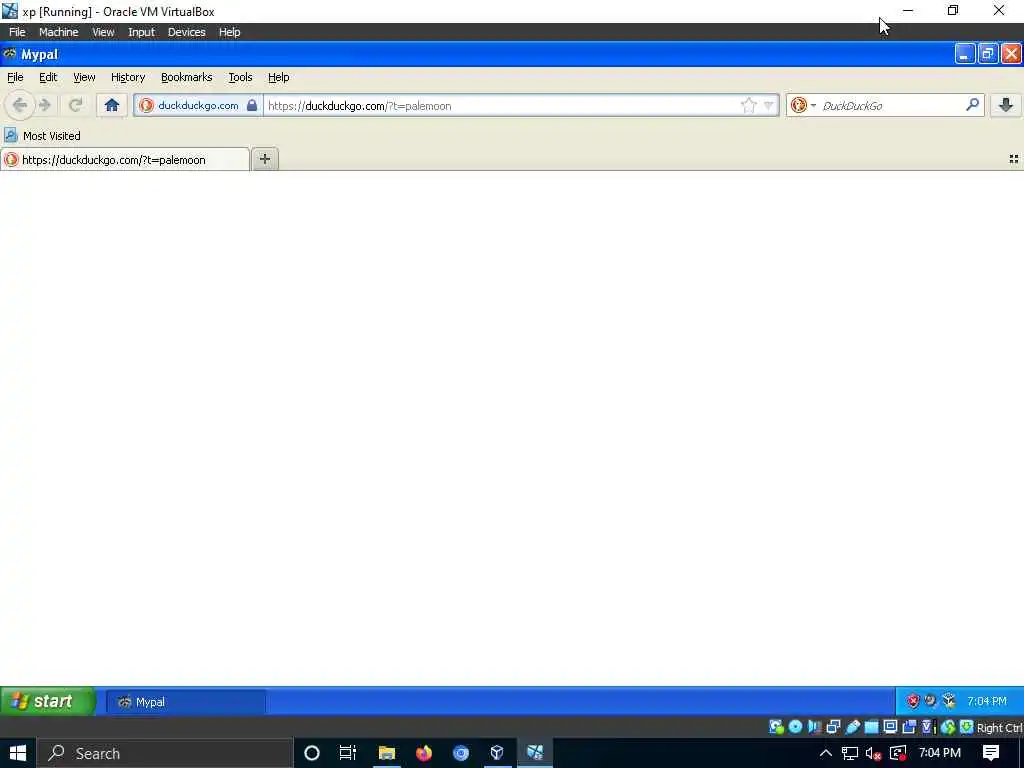Screen dimensions: 1024x768
Task: Open the search engine selector dropdown
Action: click(x=803, y=105)
